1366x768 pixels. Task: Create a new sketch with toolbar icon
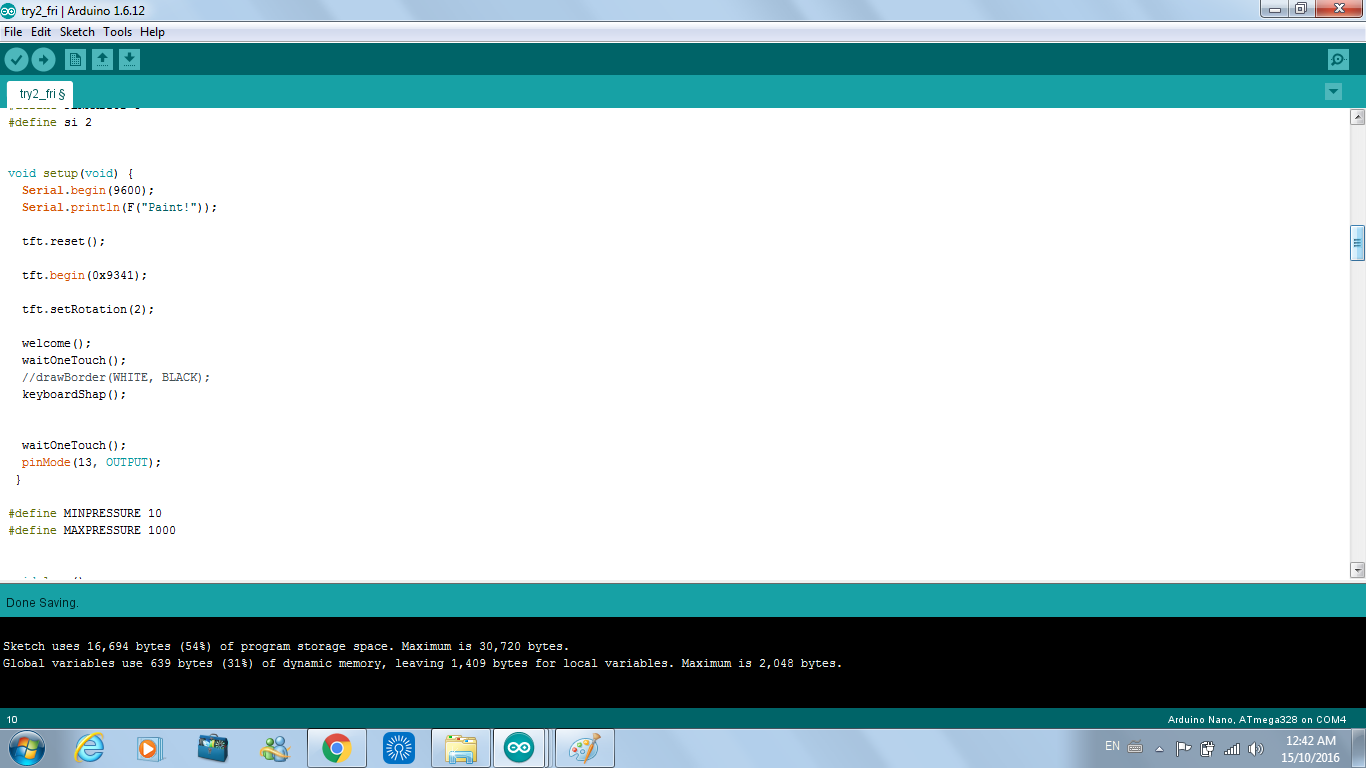coord(75,60)
